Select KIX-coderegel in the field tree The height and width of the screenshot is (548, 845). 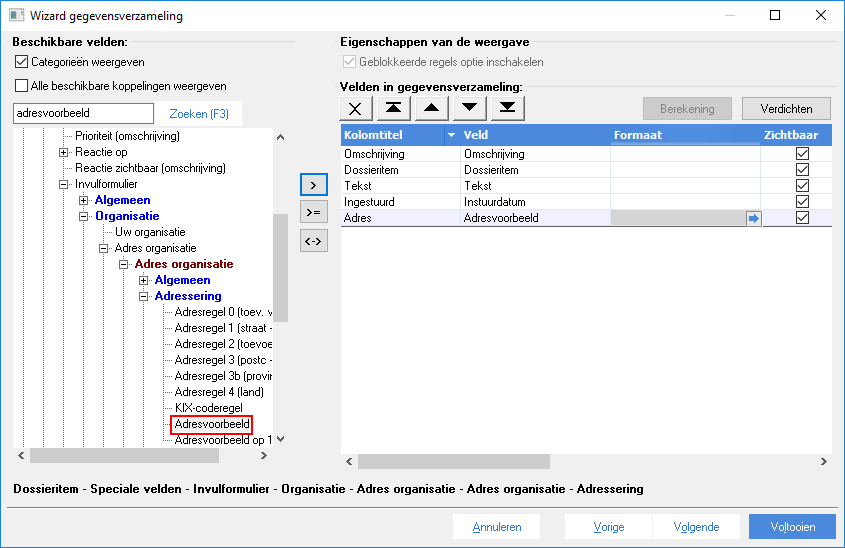click(209, 408)
